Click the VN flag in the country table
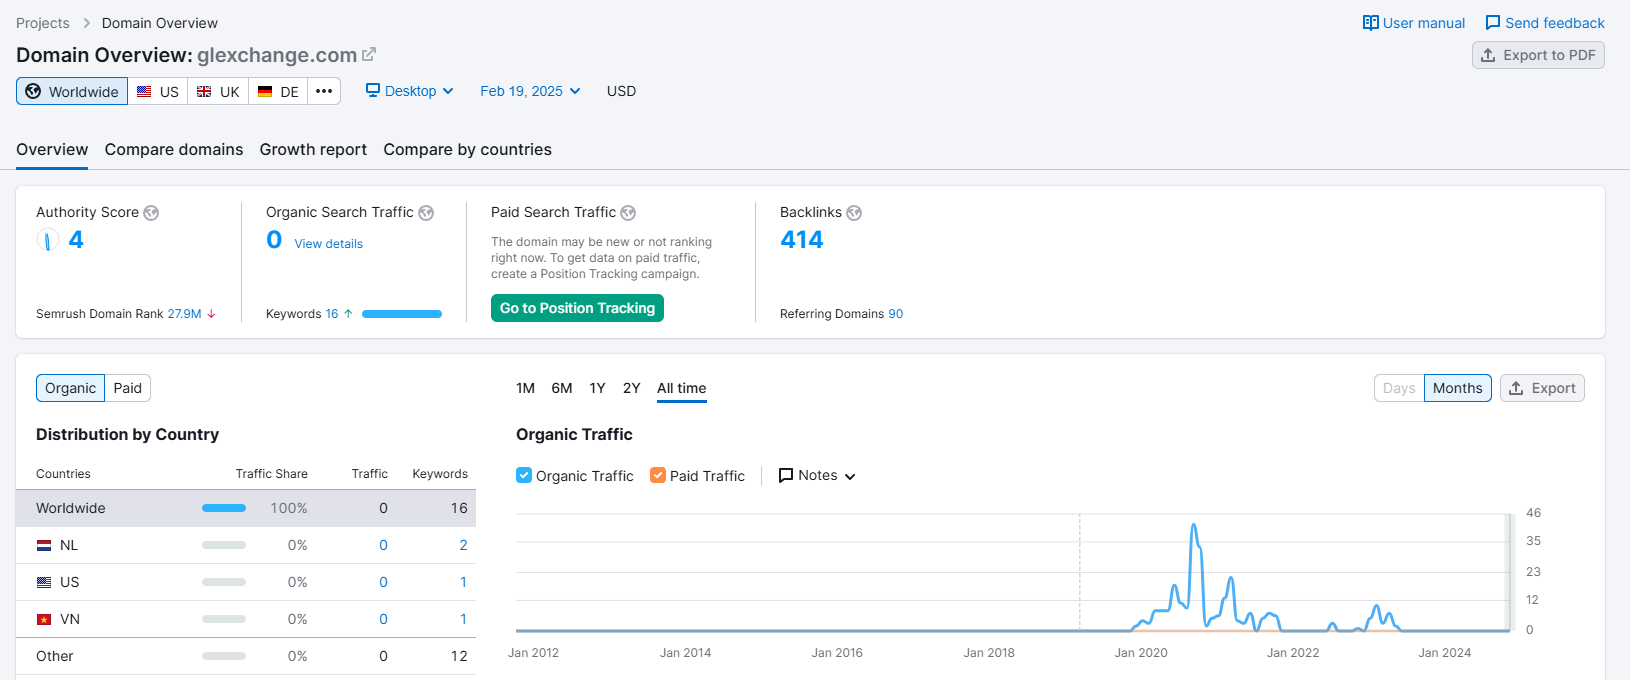This screenshot has width=1630, height=680. click(x=44, y=619)
